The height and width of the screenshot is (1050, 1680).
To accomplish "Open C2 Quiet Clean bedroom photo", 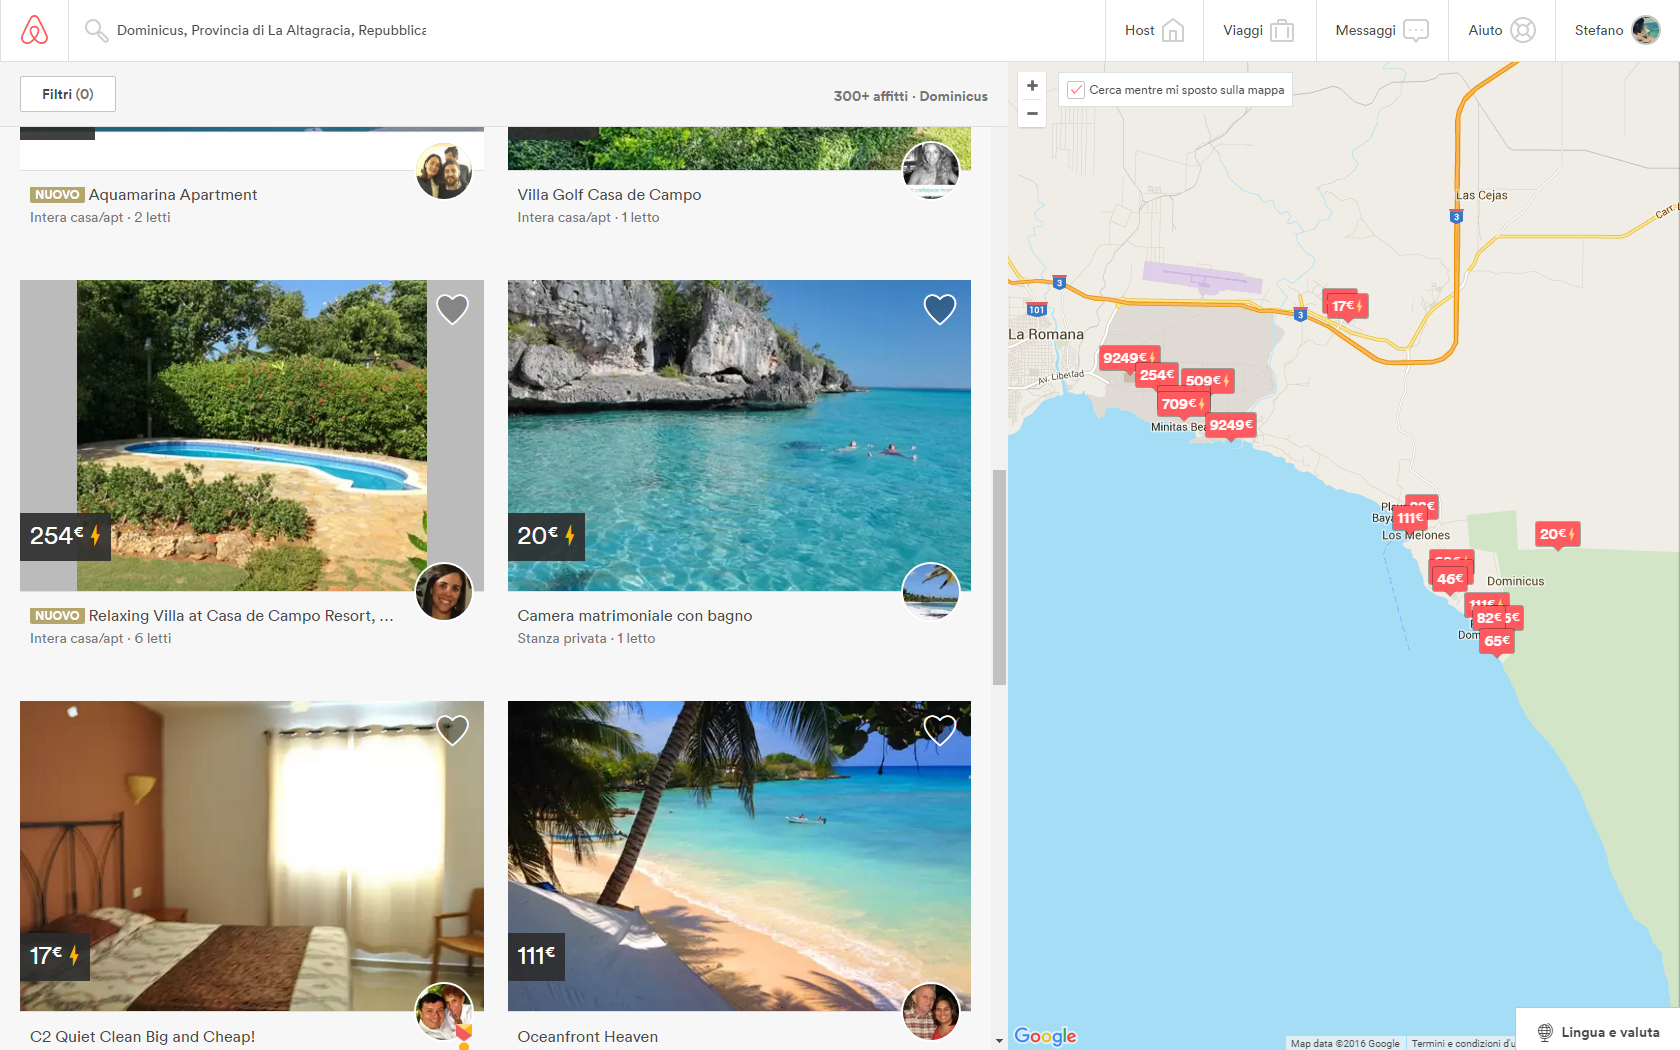I will (x=252, y=856).
